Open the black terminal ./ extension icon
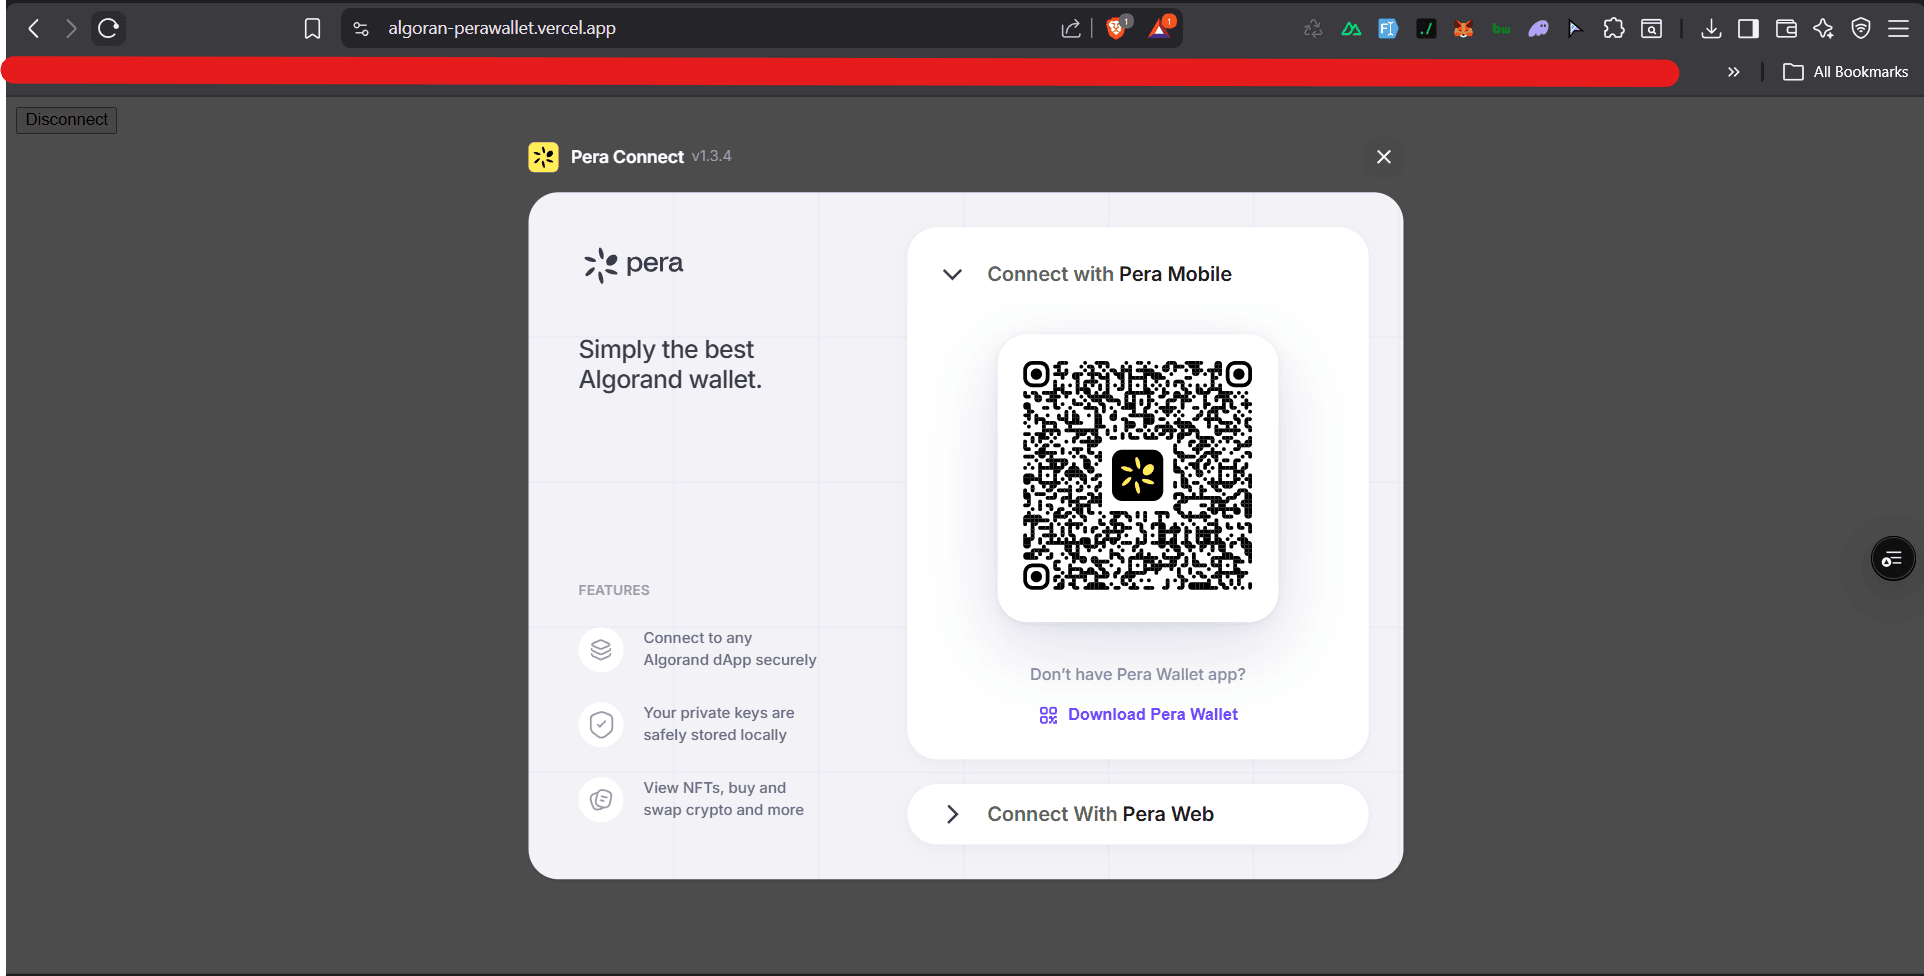The width and height of the screenshot is (1924, 976). (x=1426, y=29)
